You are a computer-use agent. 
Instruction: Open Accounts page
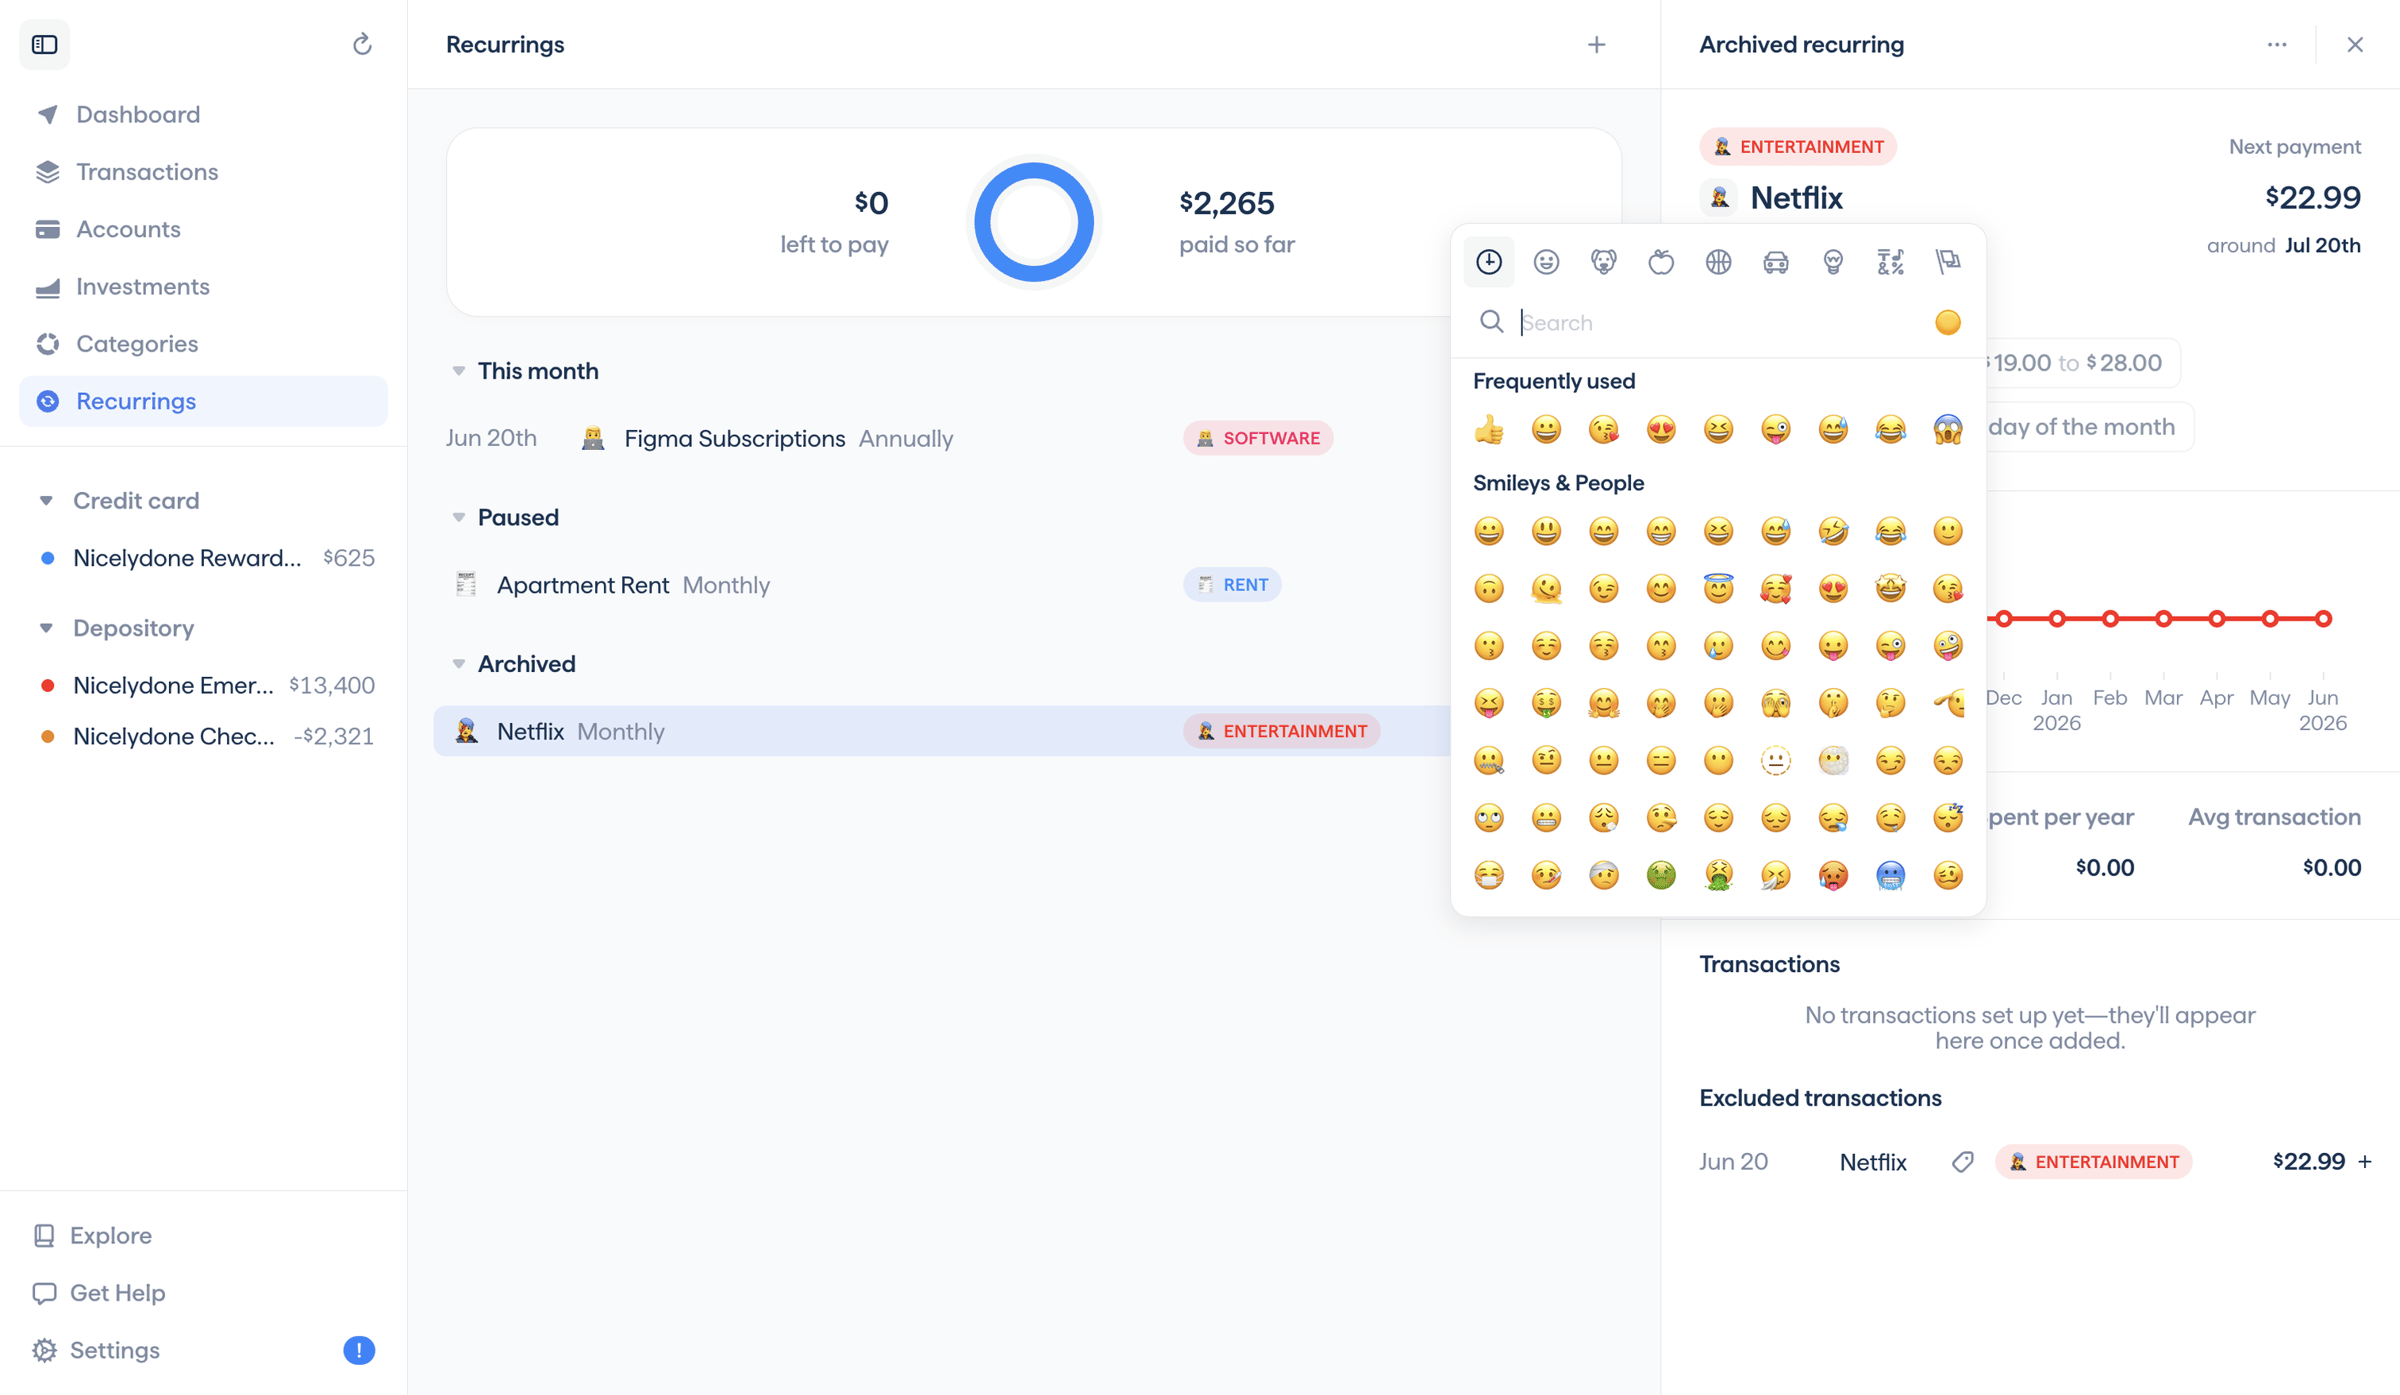tap(203, 229)
